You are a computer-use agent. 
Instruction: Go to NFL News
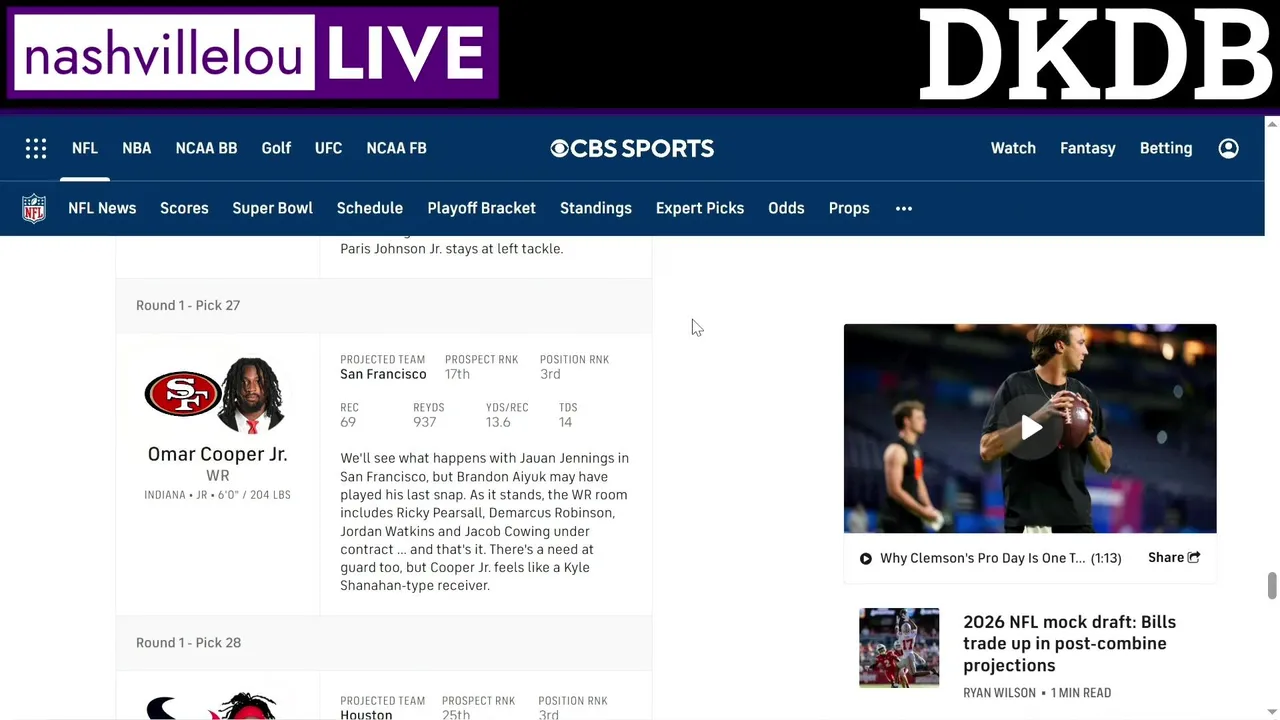coord(102,208)
